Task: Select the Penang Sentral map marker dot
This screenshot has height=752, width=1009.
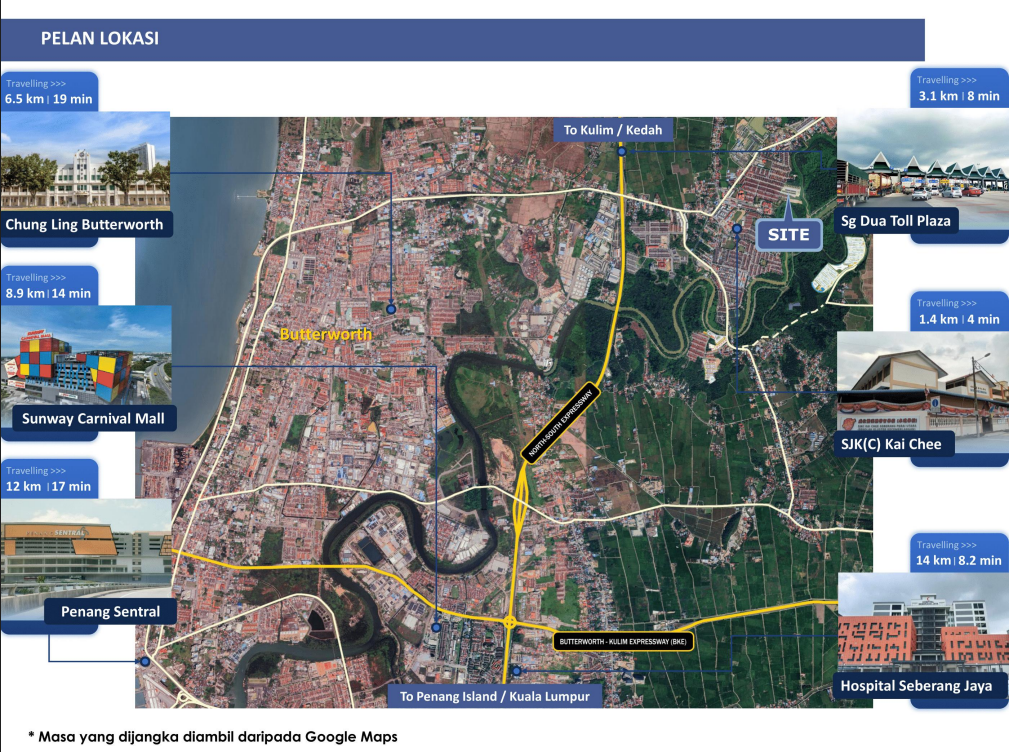Action: pyautogui.click(x=146, y=662)
